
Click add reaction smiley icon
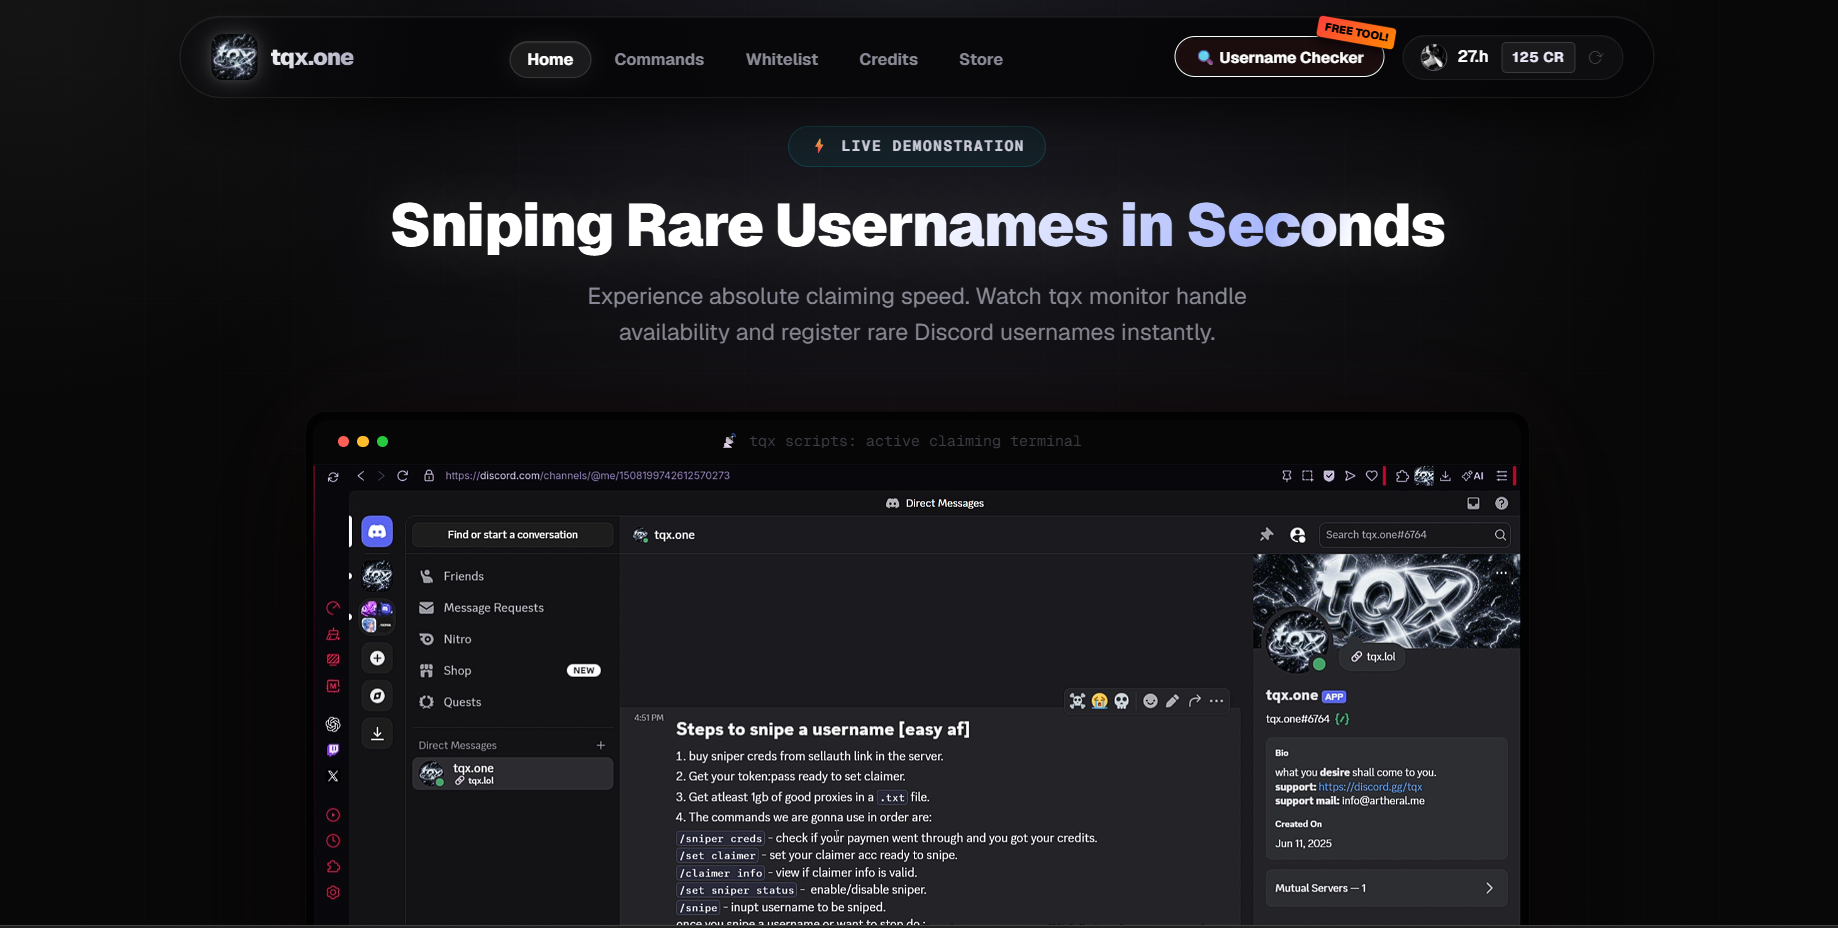(1150, 701)
